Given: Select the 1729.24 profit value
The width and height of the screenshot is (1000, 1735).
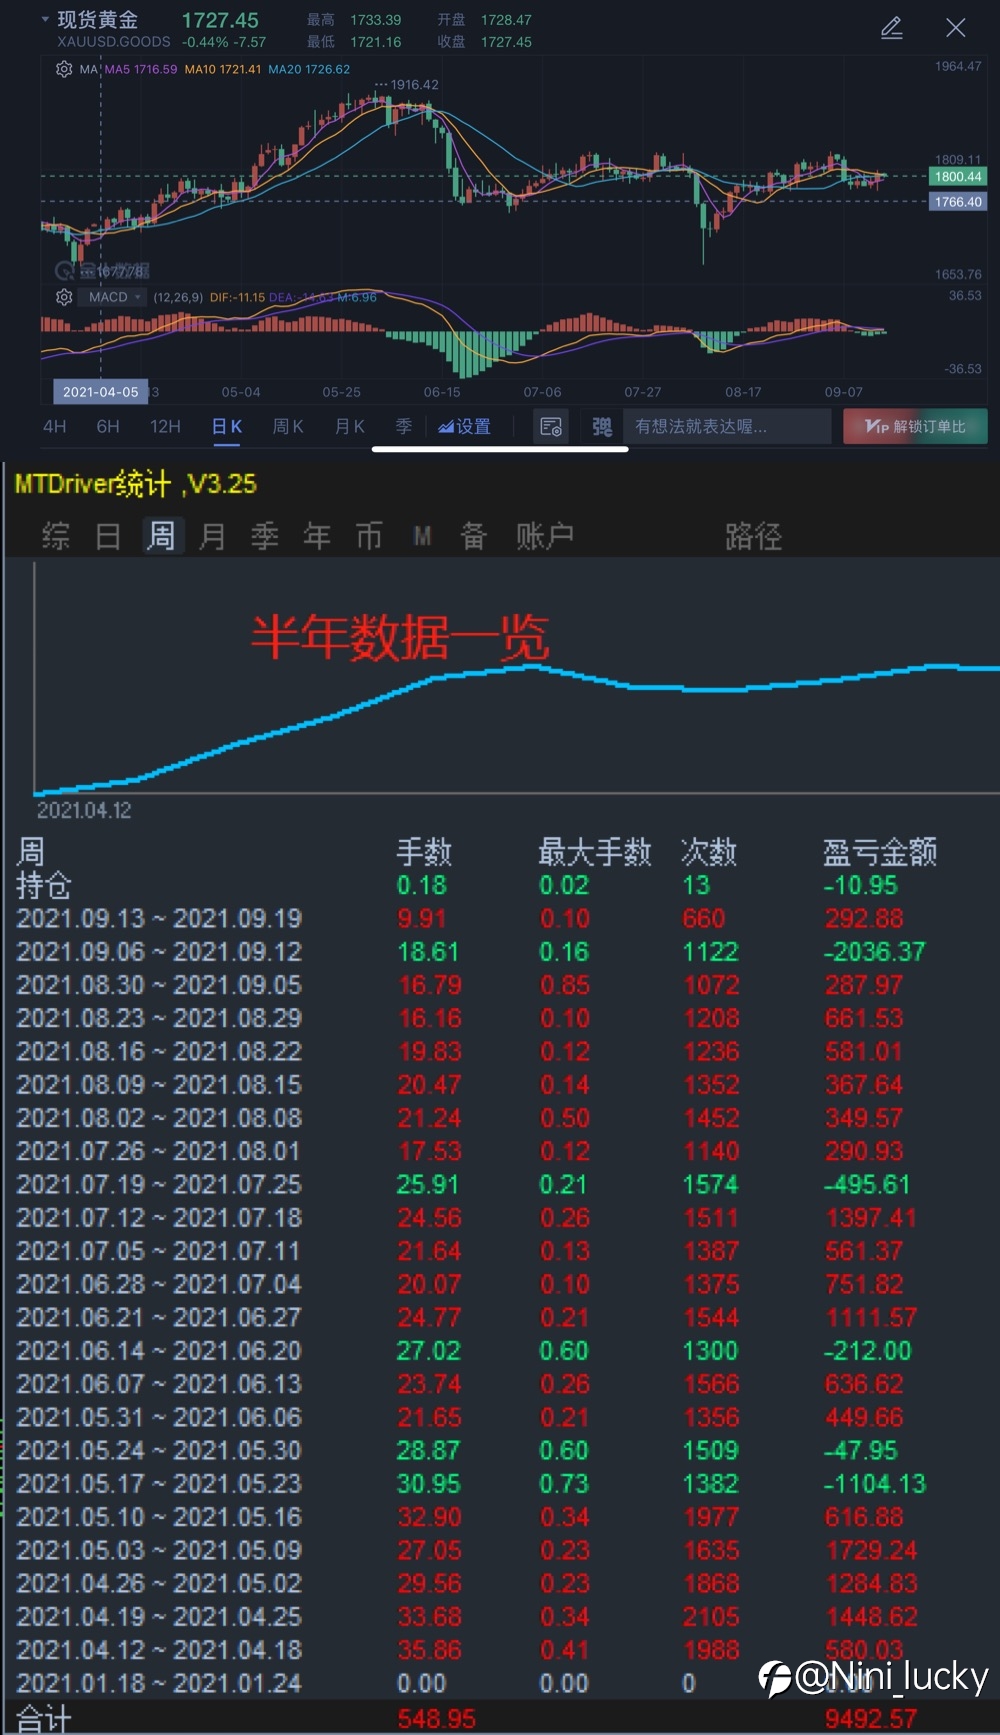Looking at the screenshot, I should [x=871, y=1550].
